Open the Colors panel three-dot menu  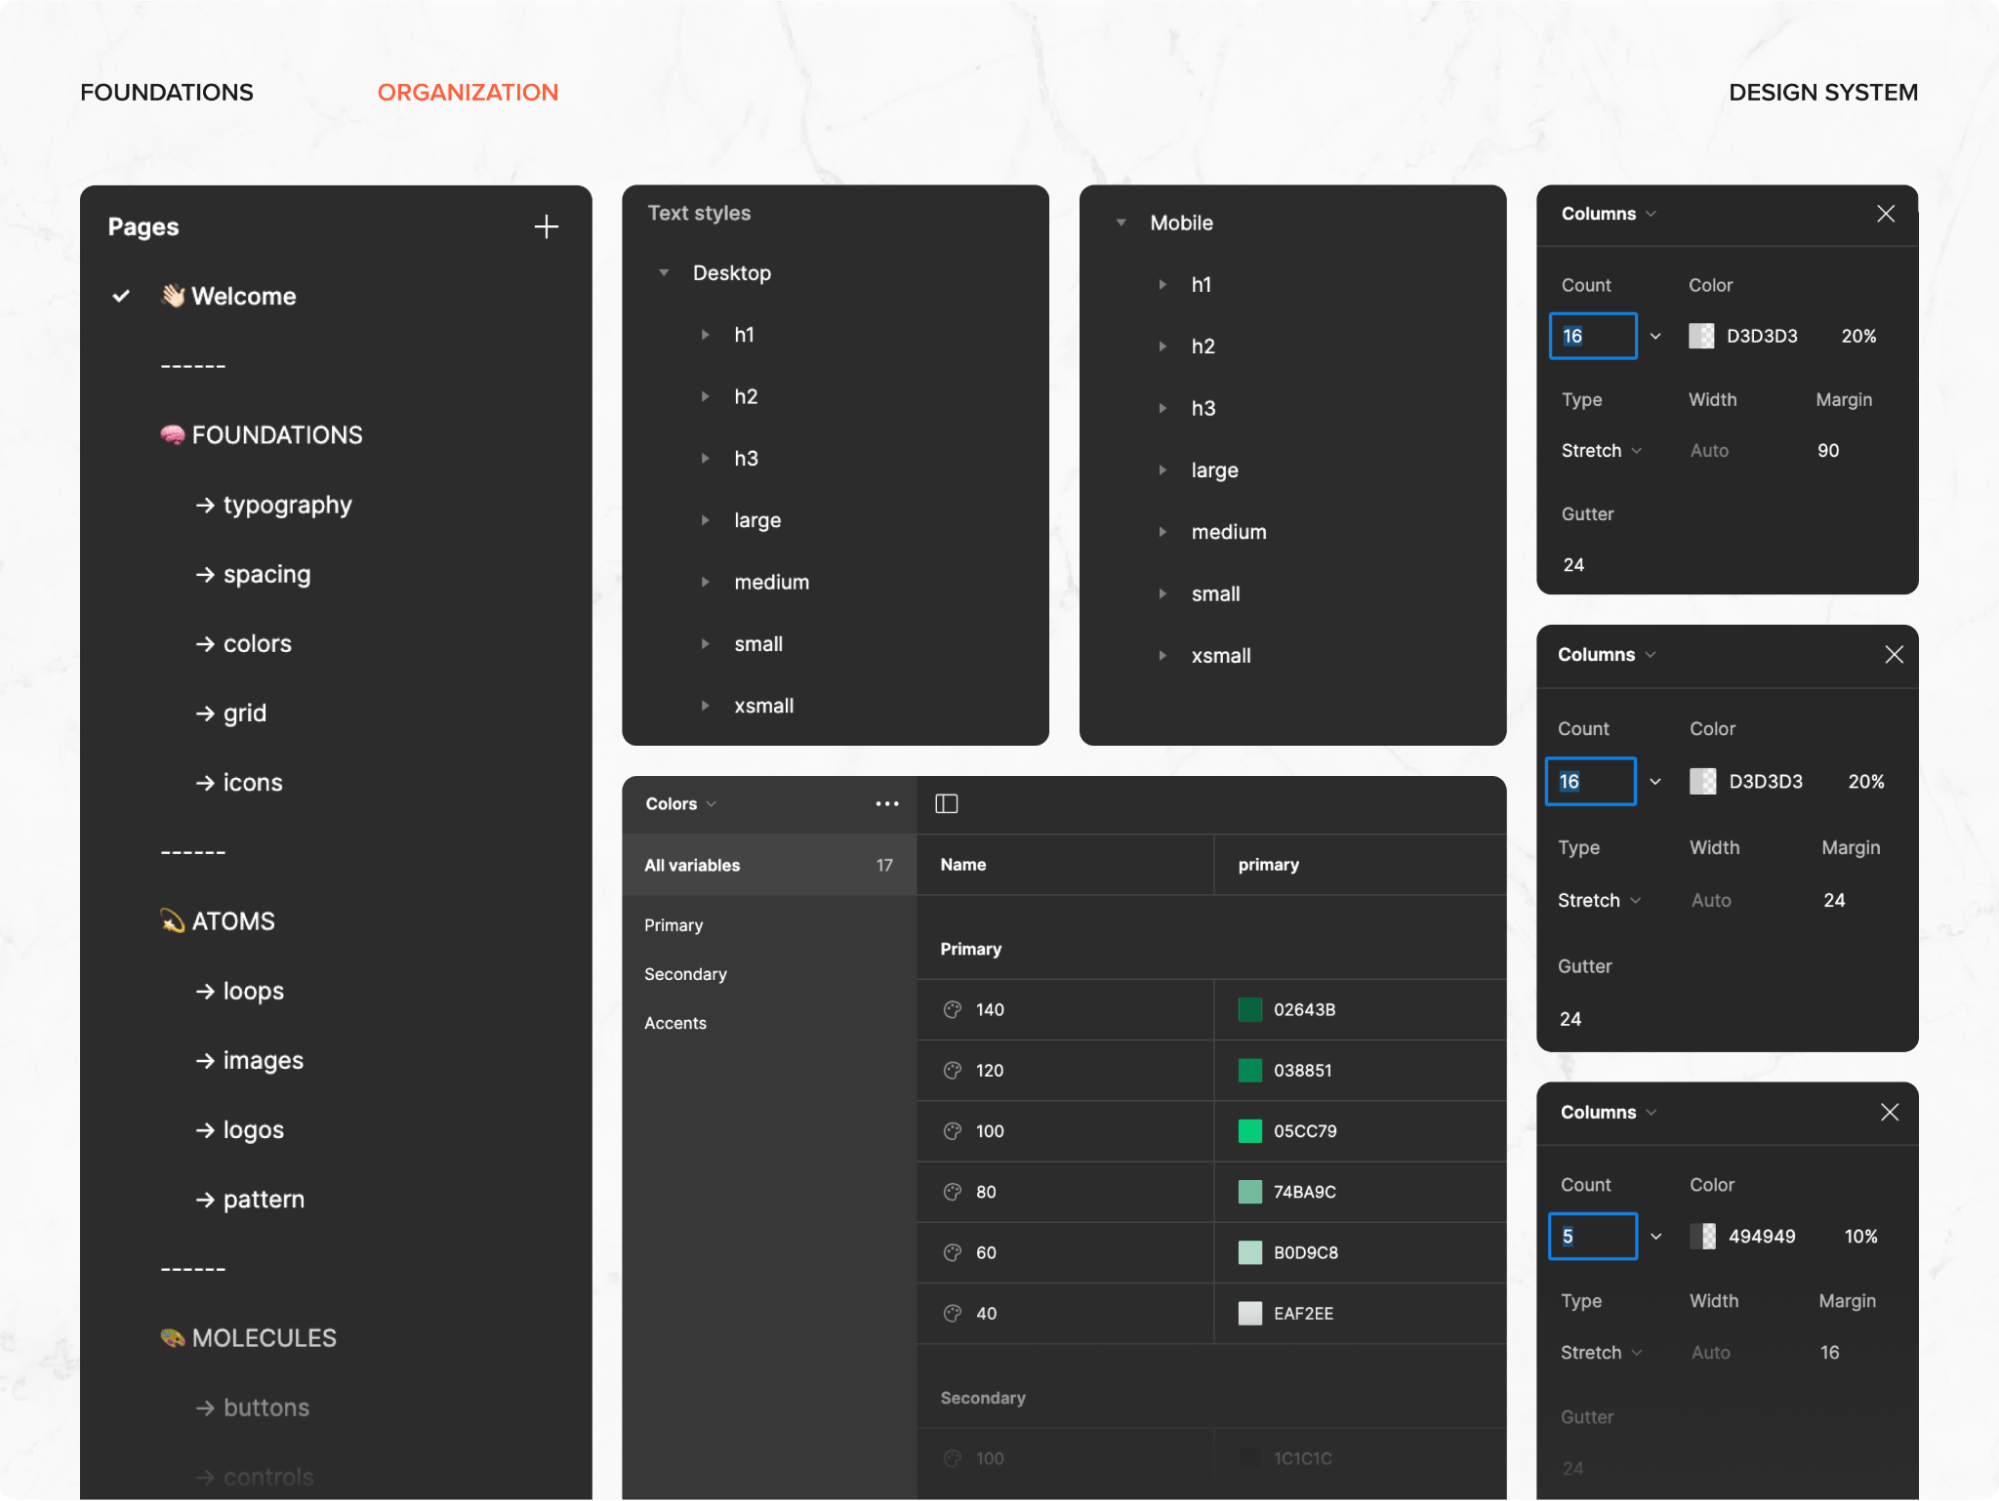pyautogui.click(x=887, y=804)
